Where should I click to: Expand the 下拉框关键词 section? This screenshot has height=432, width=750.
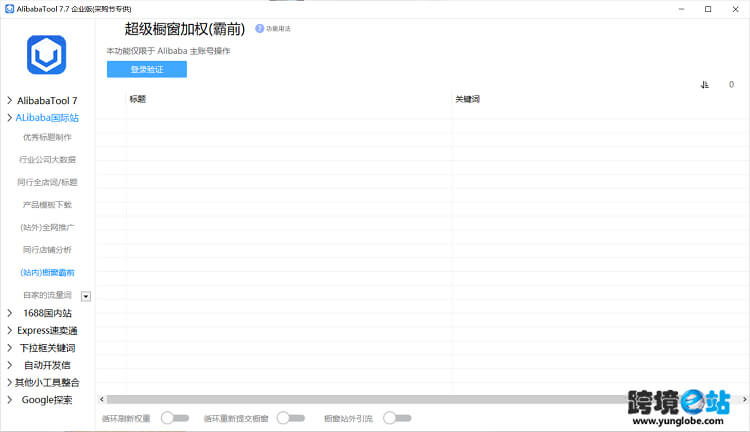[10, 348]
